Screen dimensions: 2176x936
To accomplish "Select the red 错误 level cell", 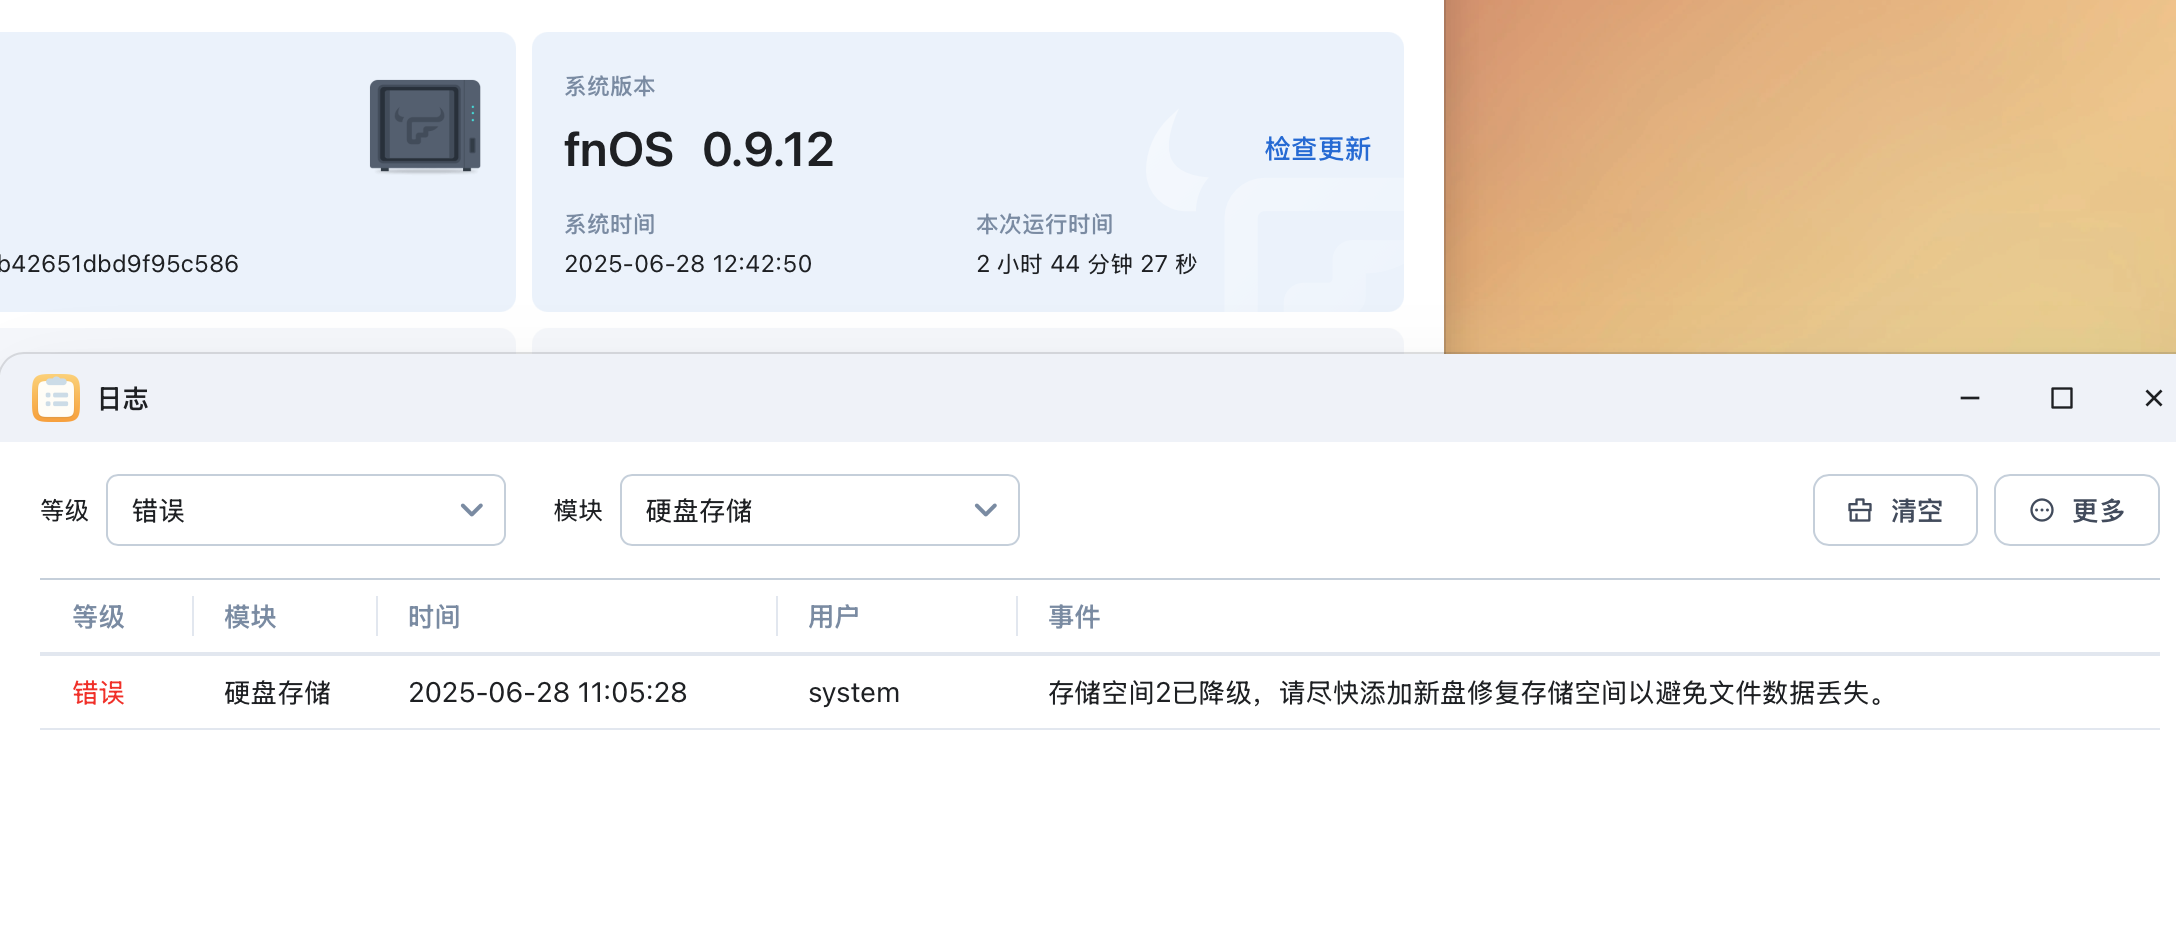I will (x=98, y=692).
